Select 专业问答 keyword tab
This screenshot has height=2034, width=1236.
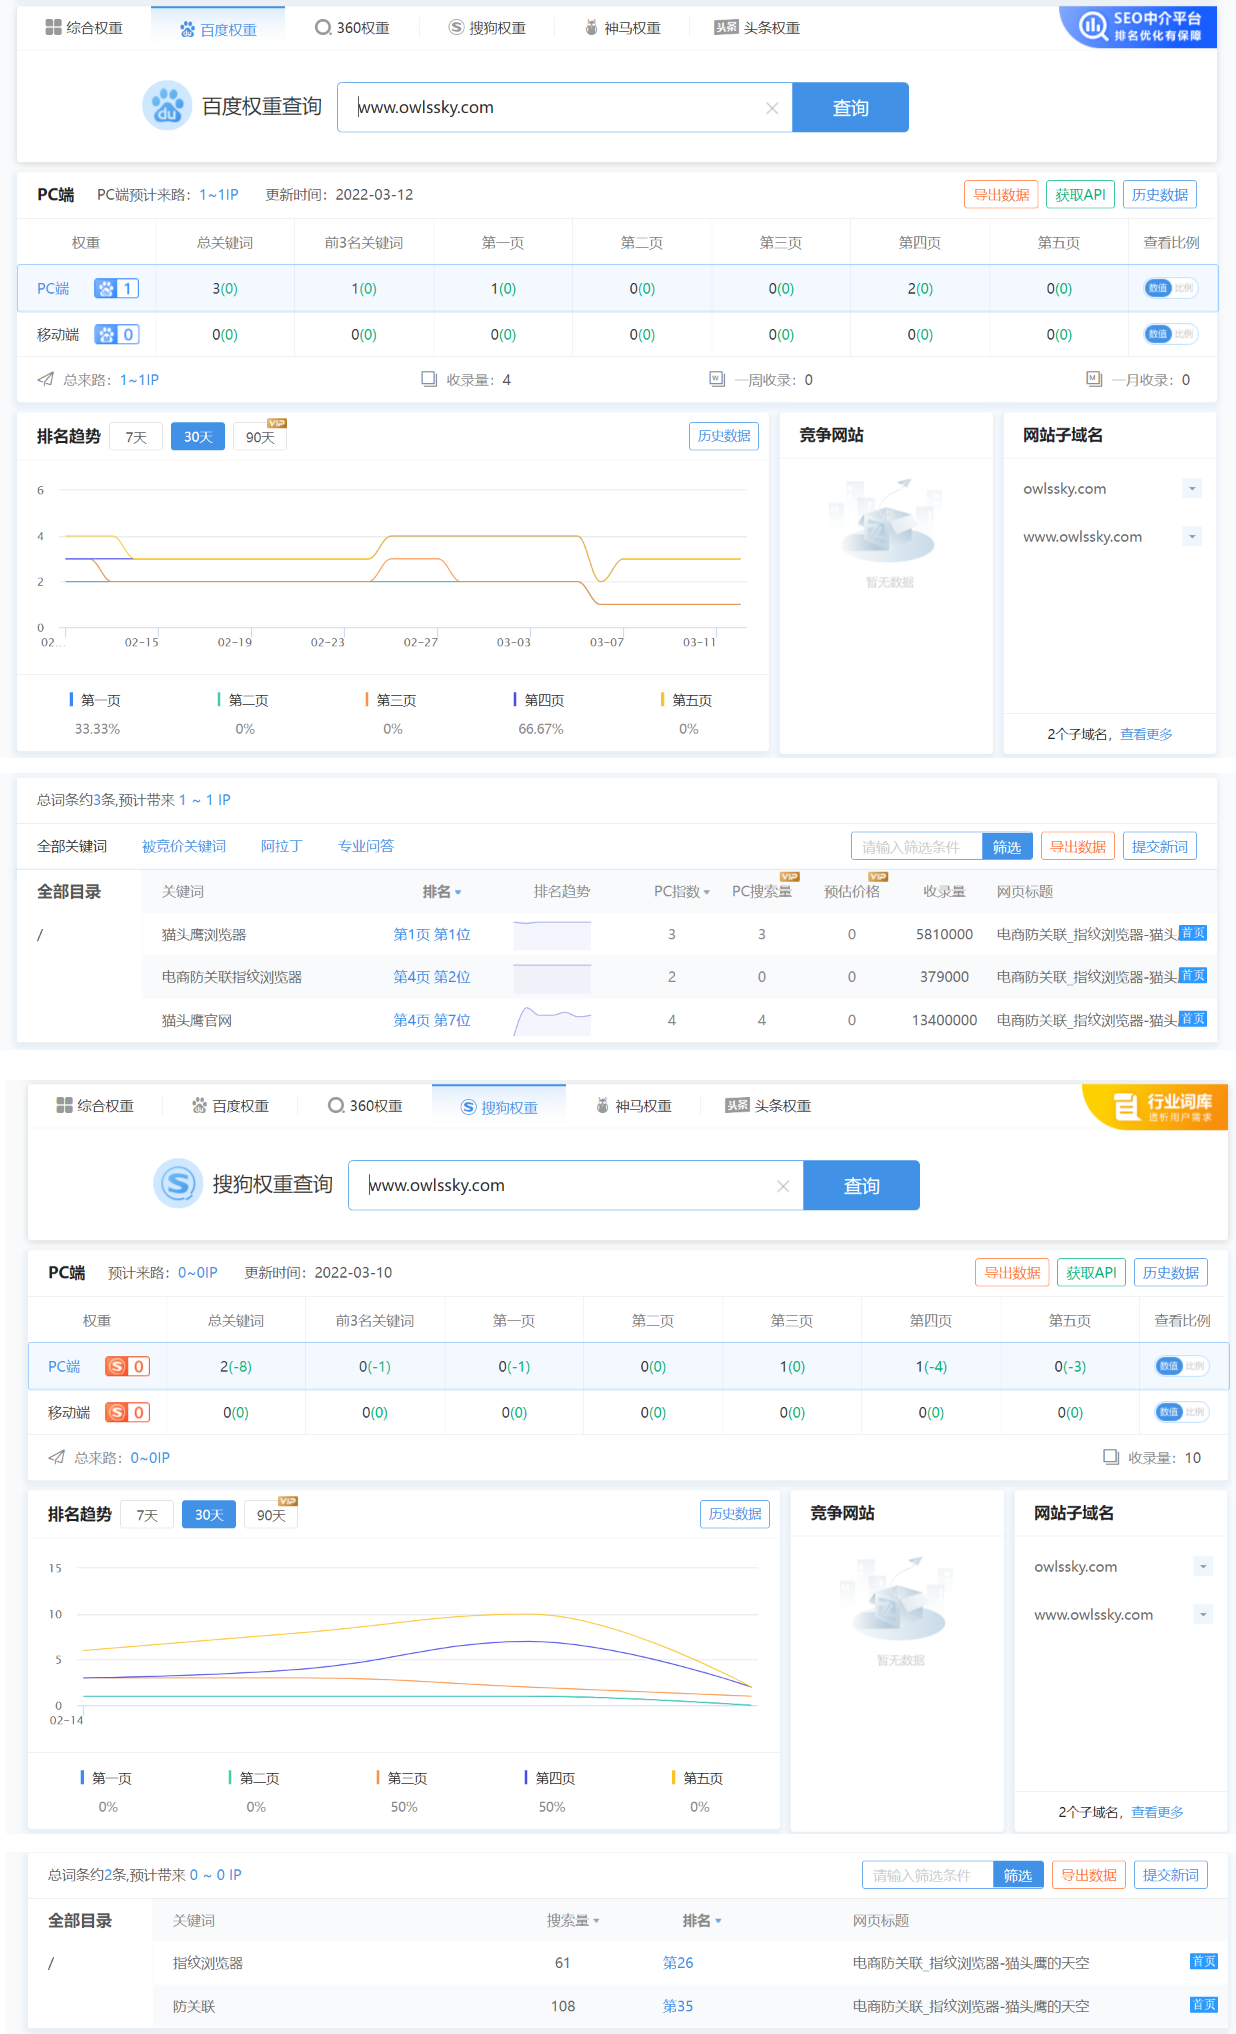(x=366, y=846)
